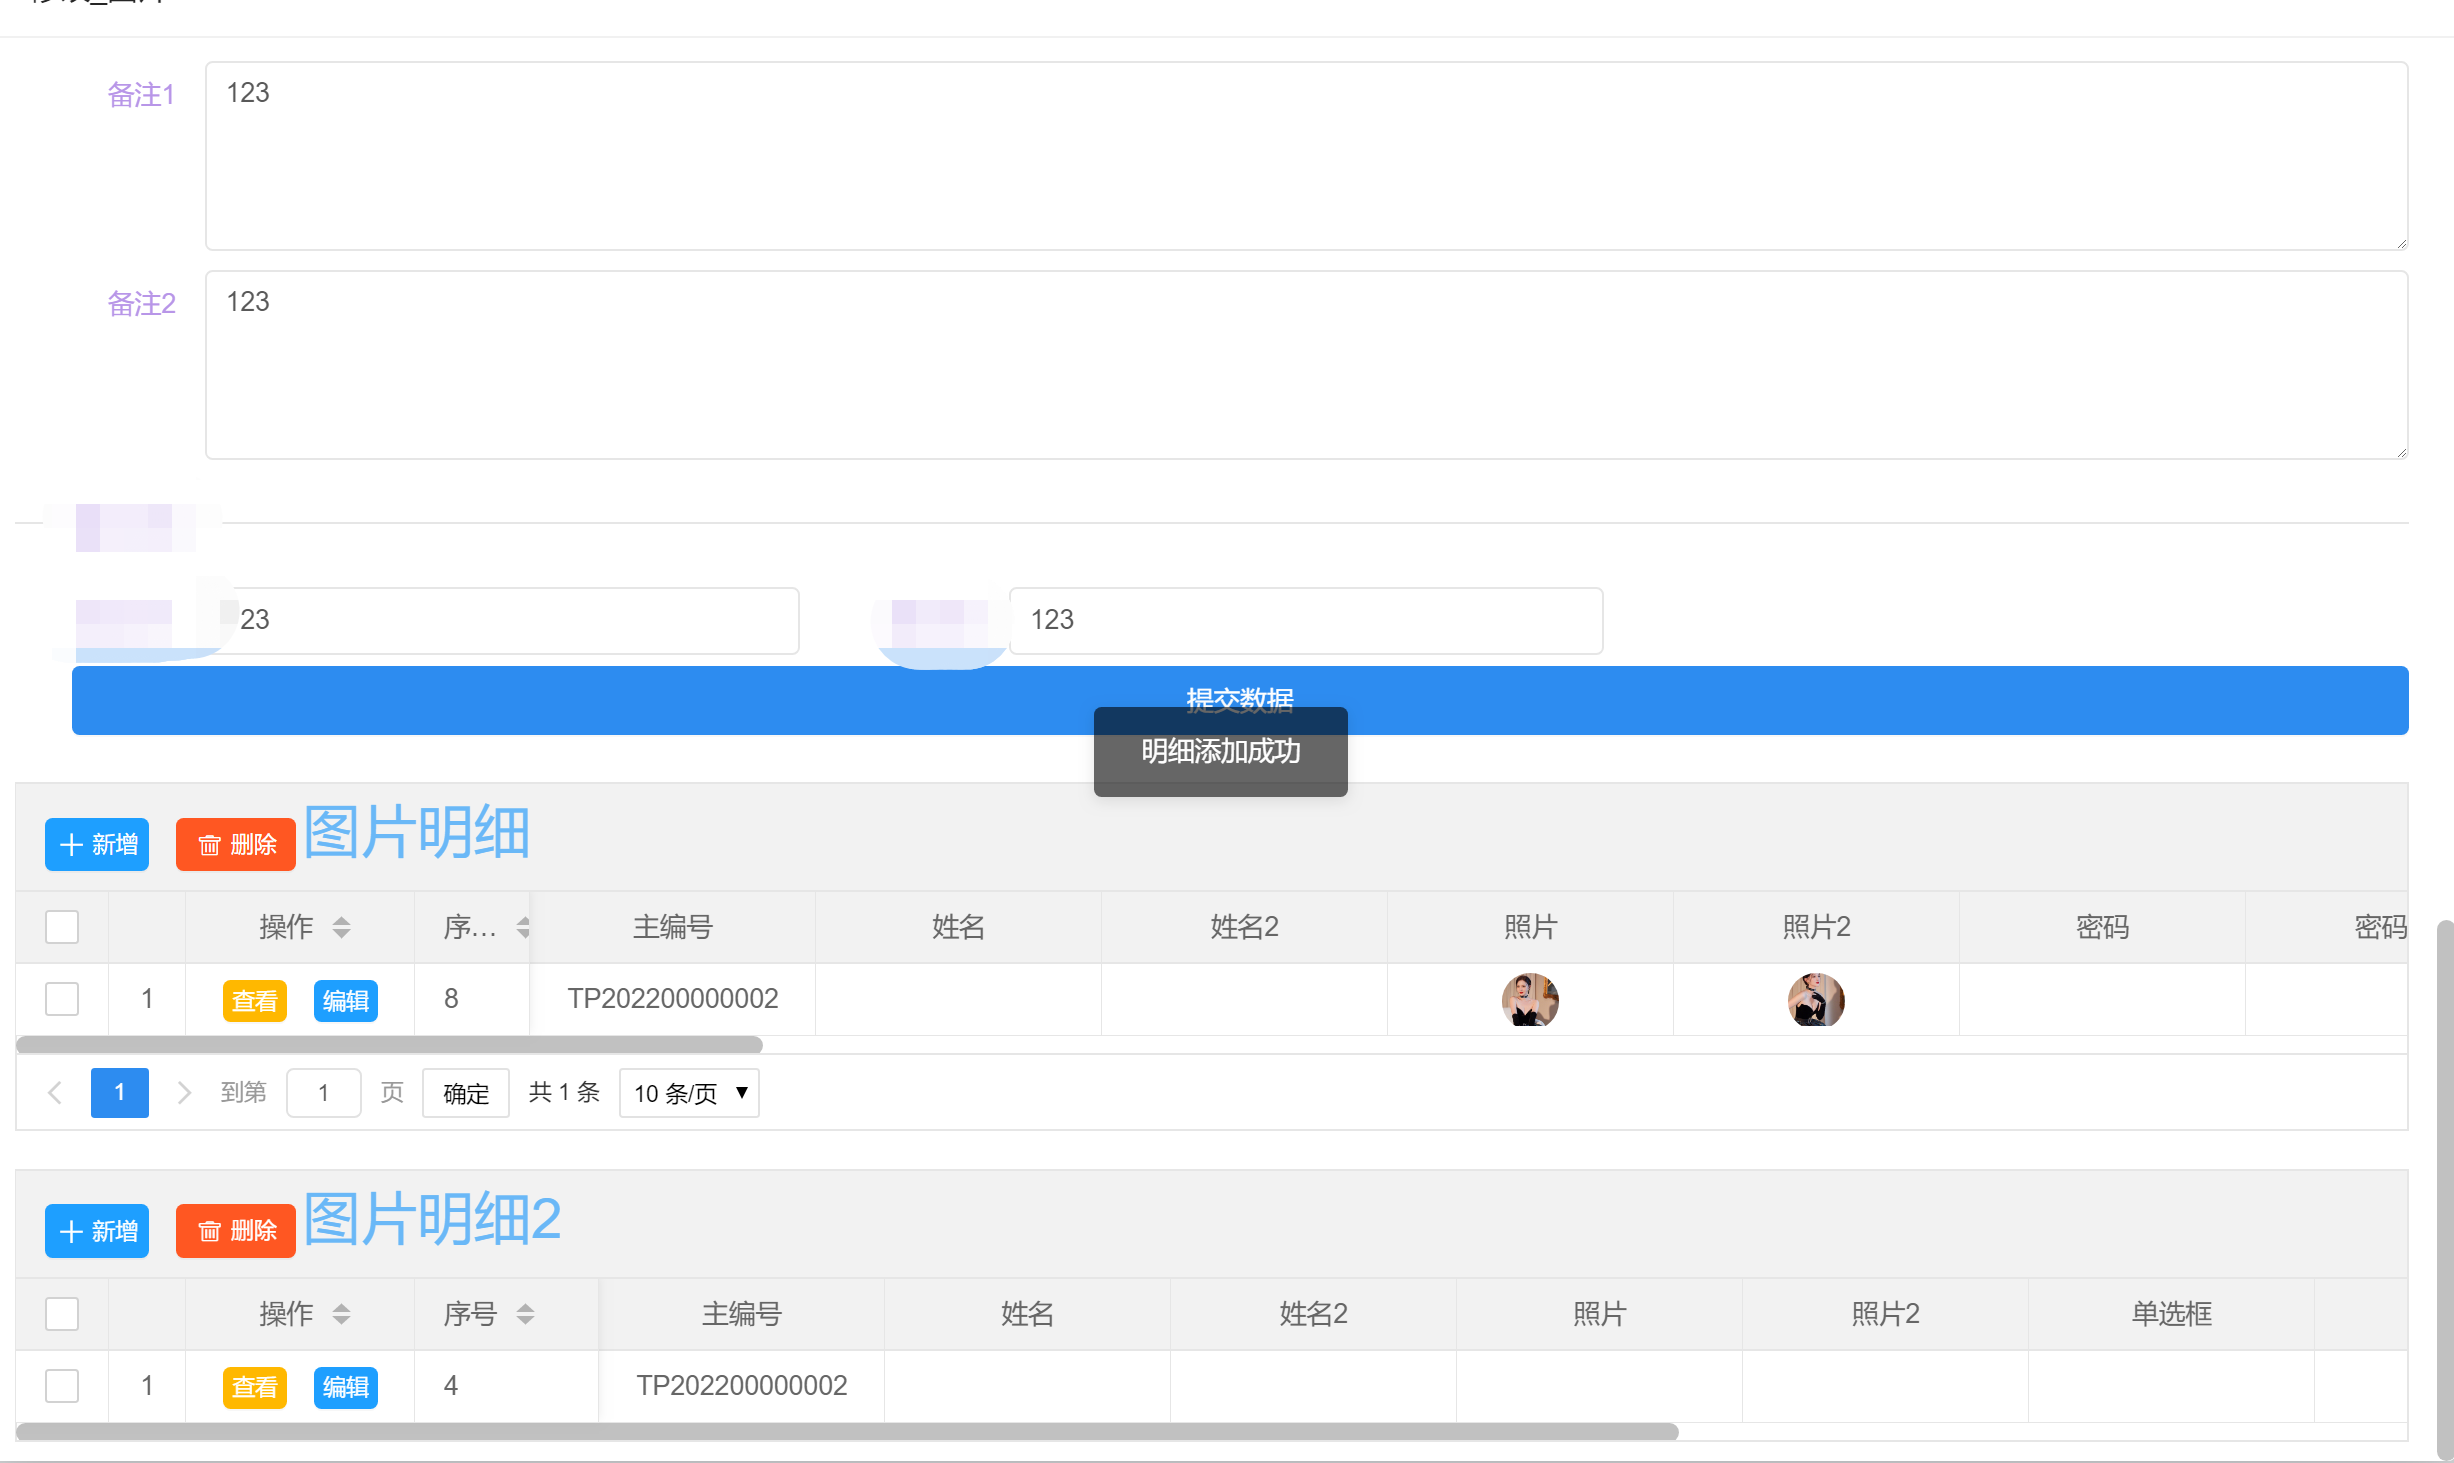Viewport: 2454px width, 1463px height.
Task: Click 新增 button in 图片明细2 section
Action: pos(97,1231)
